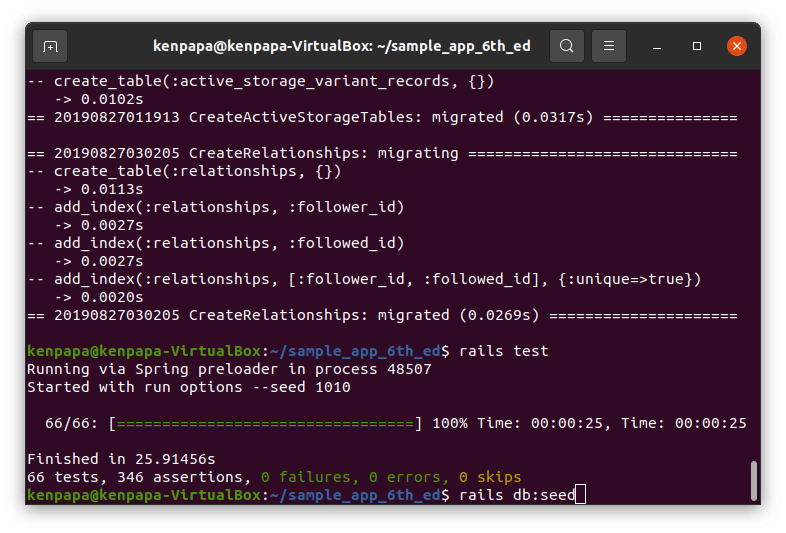
Task: Click 'create_table(:relationships, {})' line
Action: coord(184,171)
